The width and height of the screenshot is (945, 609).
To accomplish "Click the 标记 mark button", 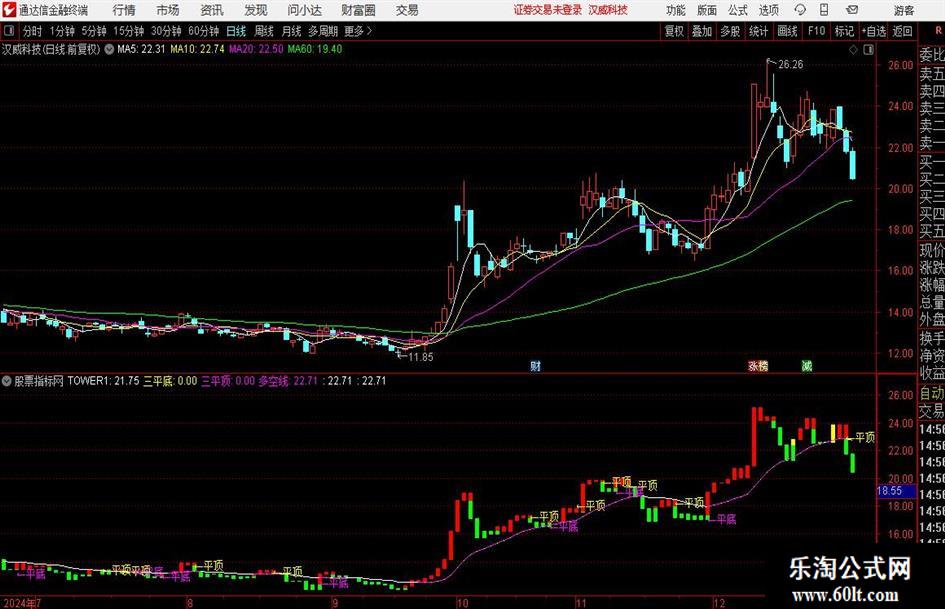I will point(844,31).
